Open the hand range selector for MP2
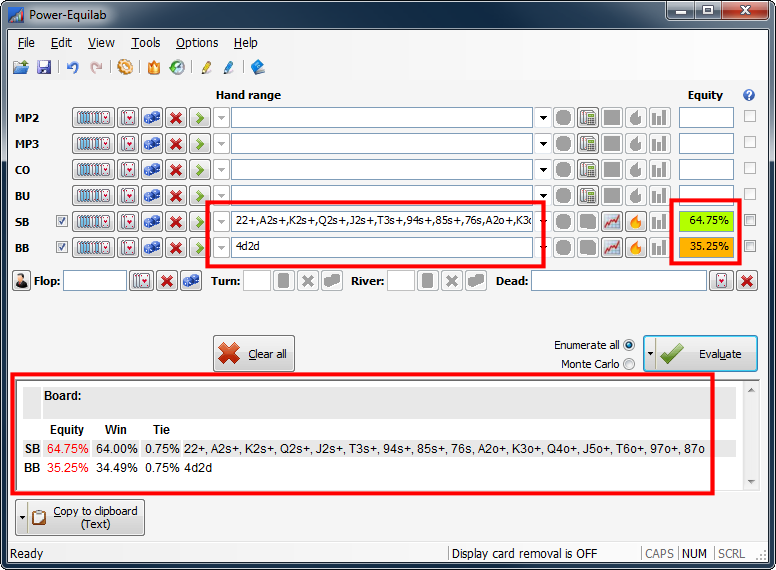The image size is (776, 570). pyautogui.click(x=94, y=118)
